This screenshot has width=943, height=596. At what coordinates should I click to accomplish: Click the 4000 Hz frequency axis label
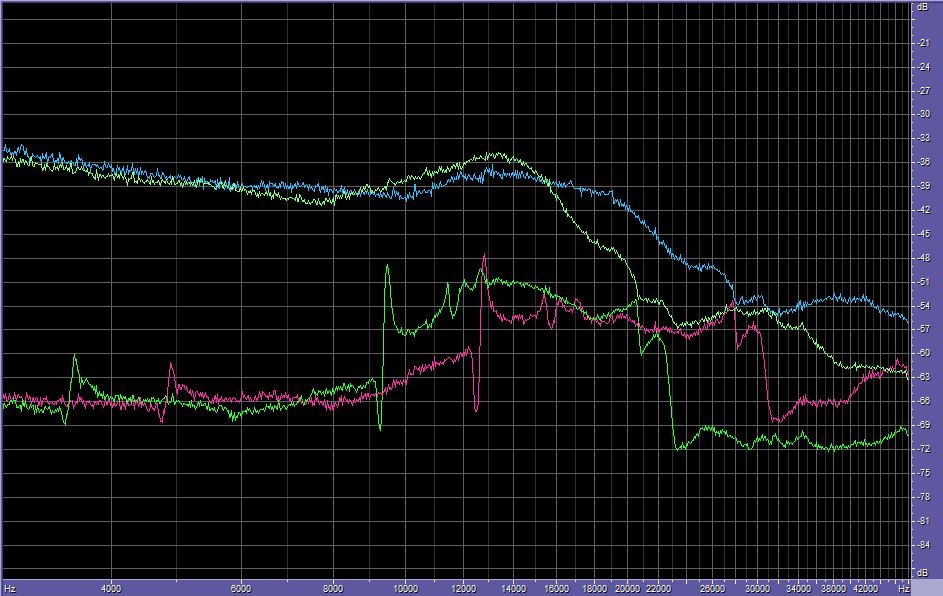coord(111,589)
